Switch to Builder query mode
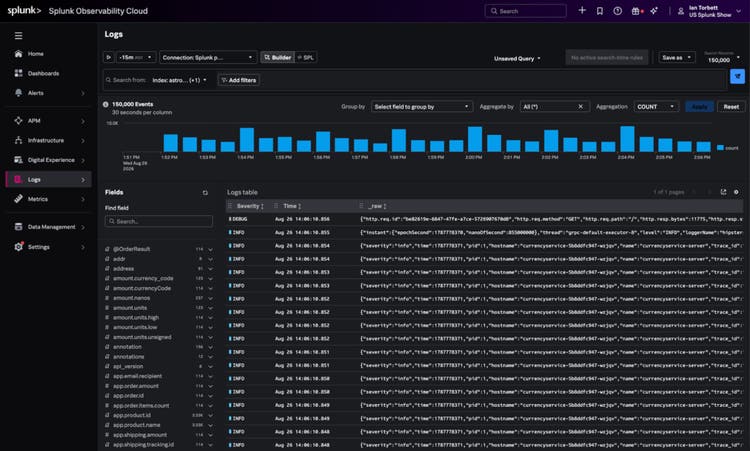750x451 pixels. tap(278, 57)
